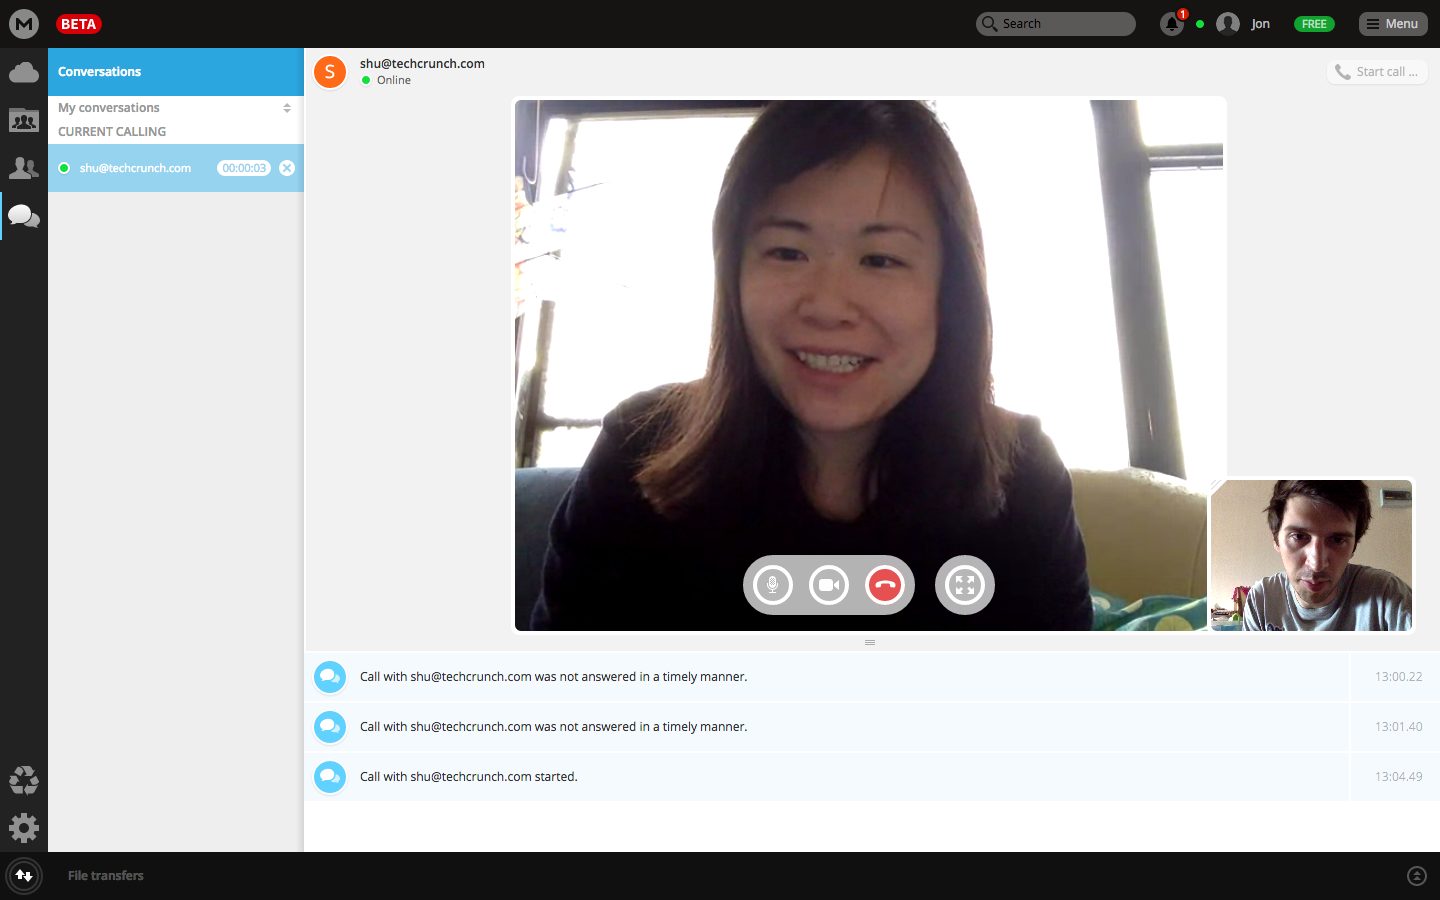Expand the file transfers panel arrow

[x=1416, y=876]
